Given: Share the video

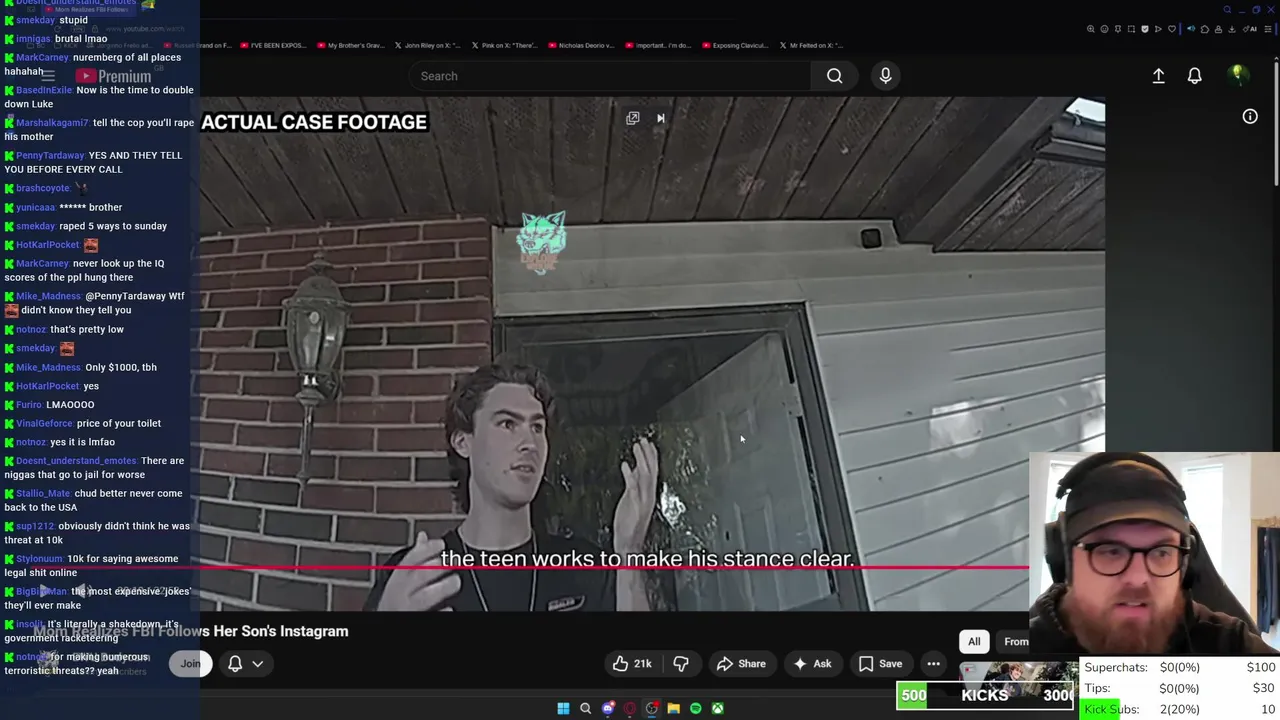Looking at the screenshot, I should (741, 664).
